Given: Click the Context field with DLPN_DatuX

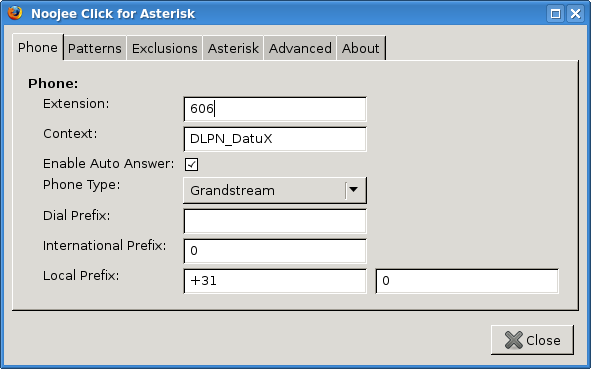Looking at the screenshot, I should click(x=275, y=139).
